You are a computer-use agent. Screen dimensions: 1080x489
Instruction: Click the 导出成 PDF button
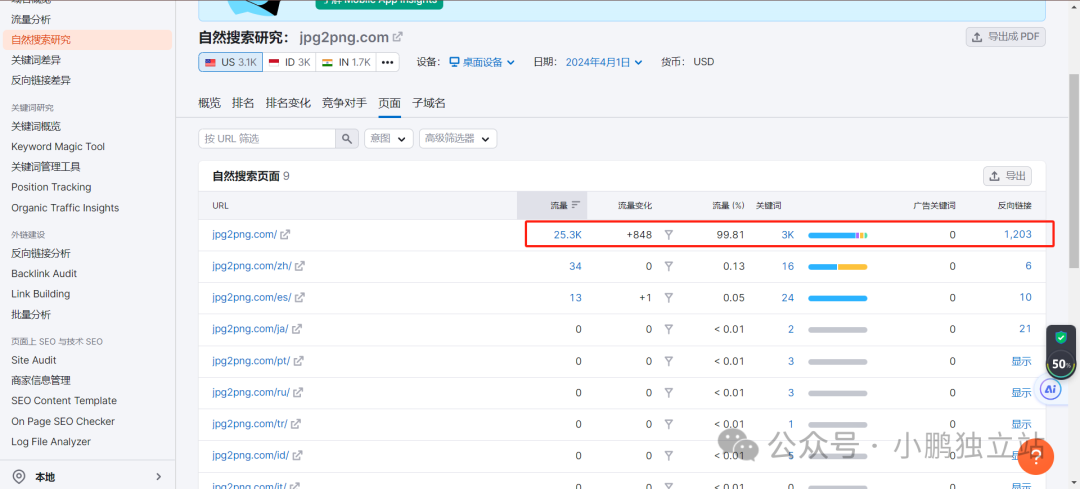click(1006, 37)
